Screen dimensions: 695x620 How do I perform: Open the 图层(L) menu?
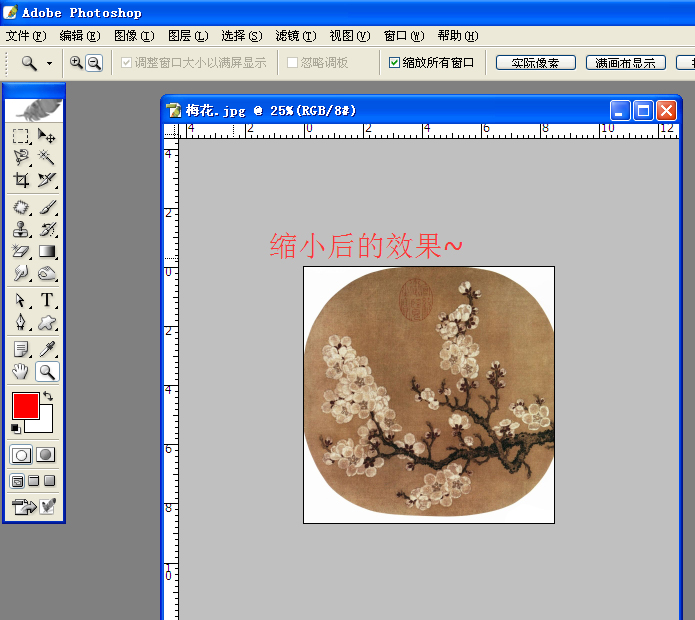click(188, 36)
